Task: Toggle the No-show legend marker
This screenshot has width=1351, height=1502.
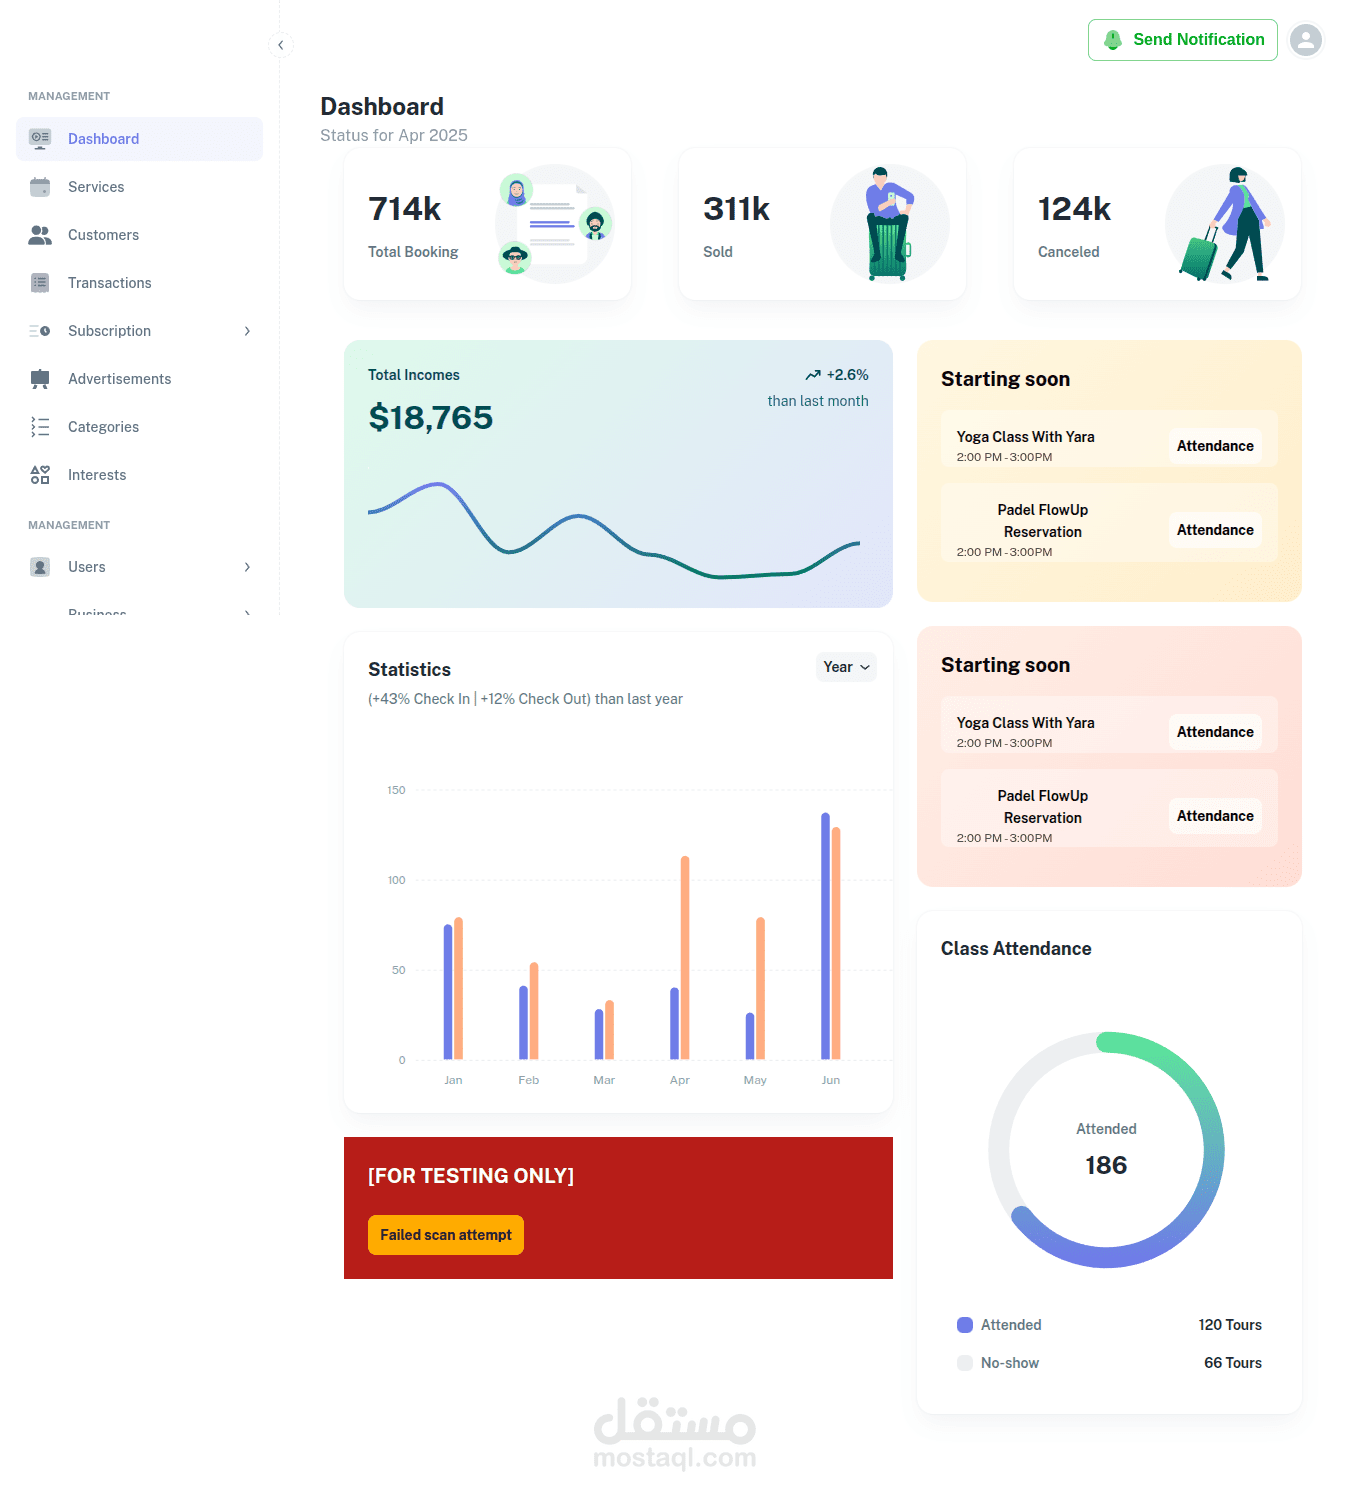Action: pos(964,1363)
